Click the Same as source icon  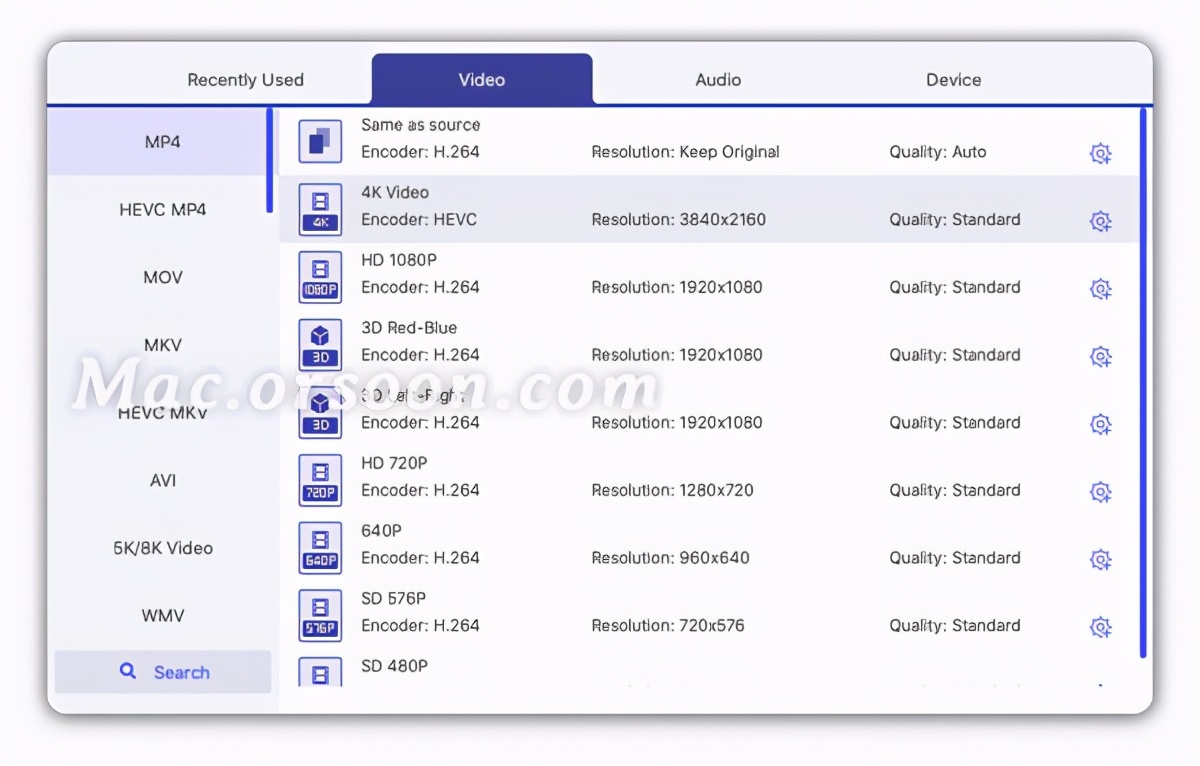click(x=320, y=142)
